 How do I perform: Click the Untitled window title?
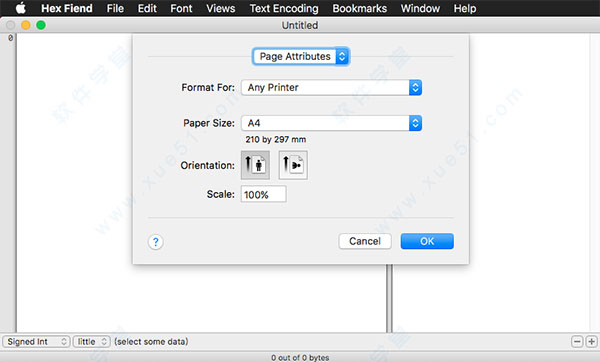click(x=300, y=25)
